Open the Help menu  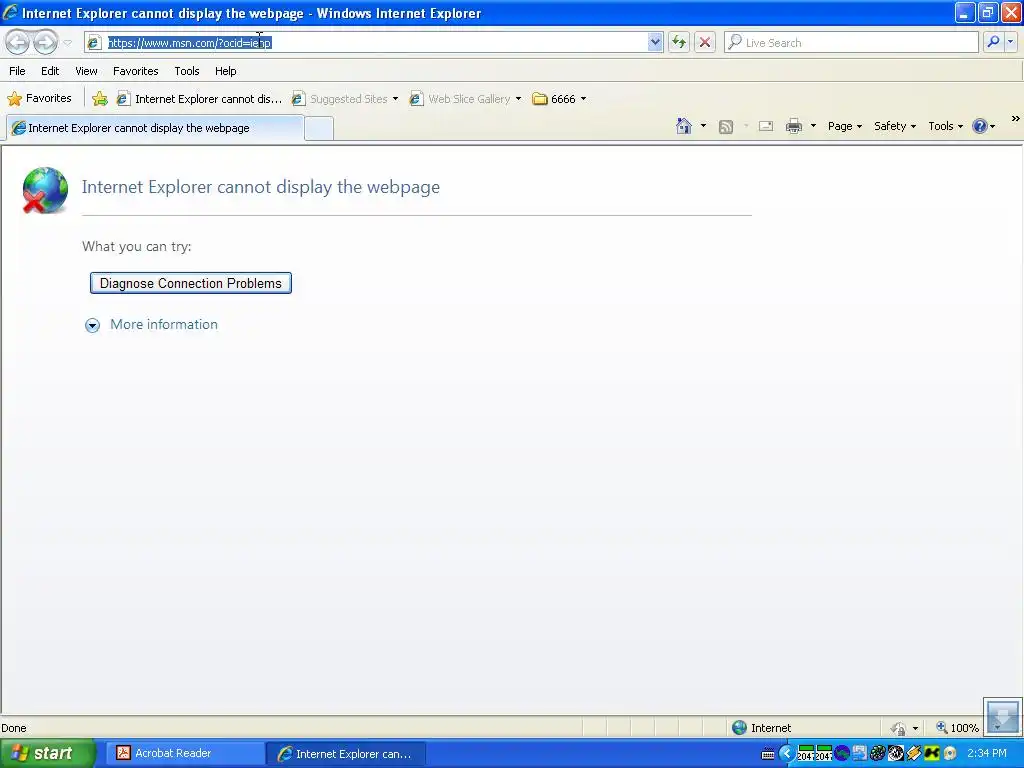(x=226, y=71)
